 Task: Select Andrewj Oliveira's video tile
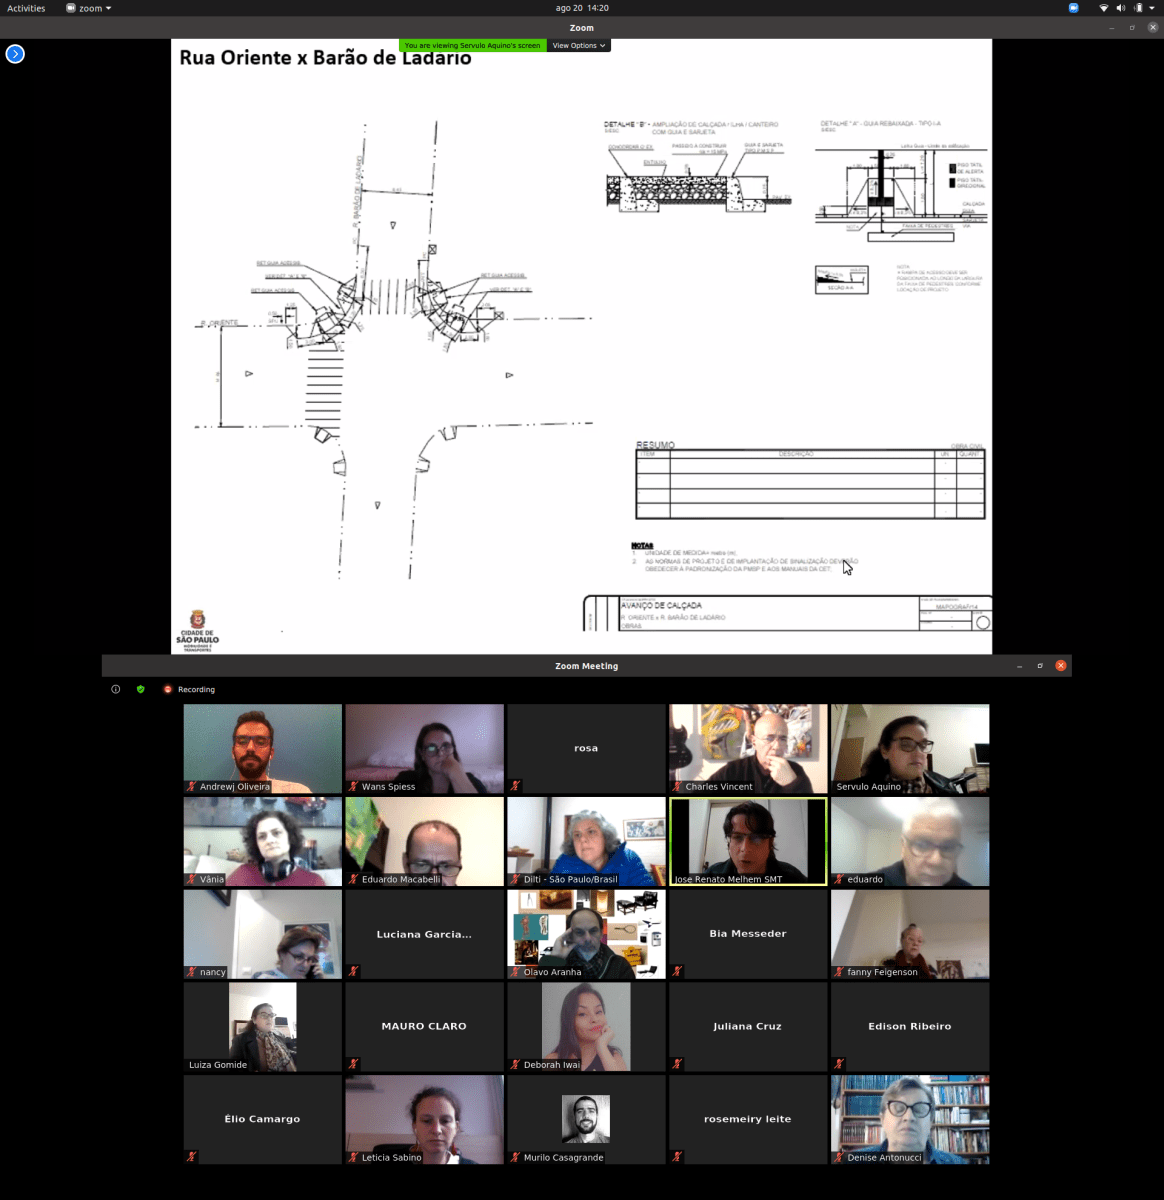click(262, 747)
